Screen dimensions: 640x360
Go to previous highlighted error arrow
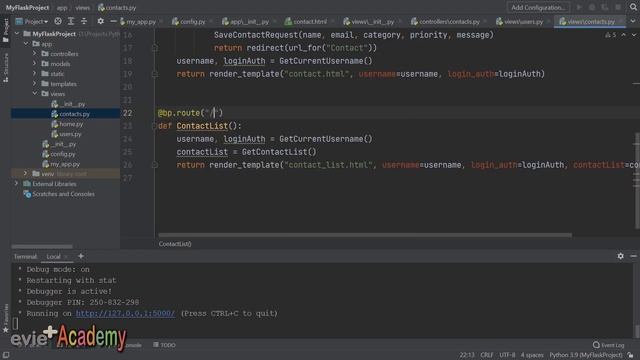point(623,35)
